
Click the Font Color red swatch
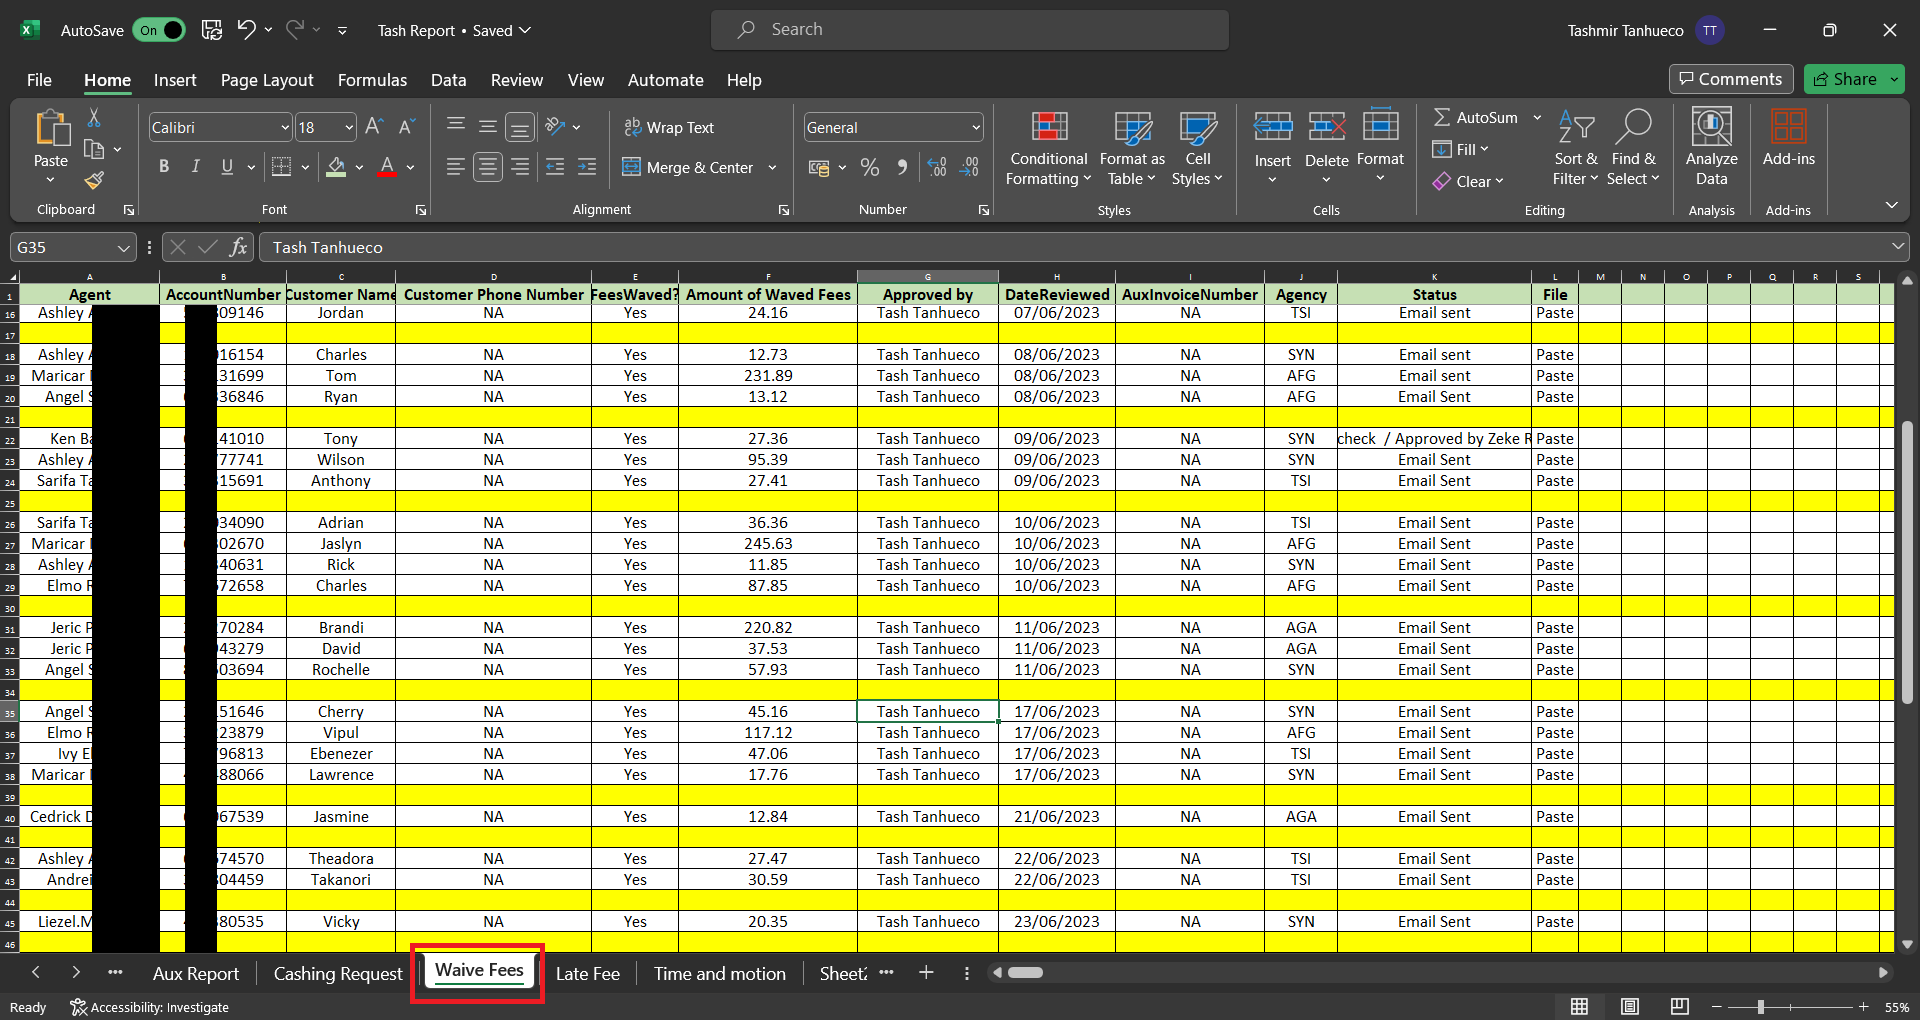(388, 167)
